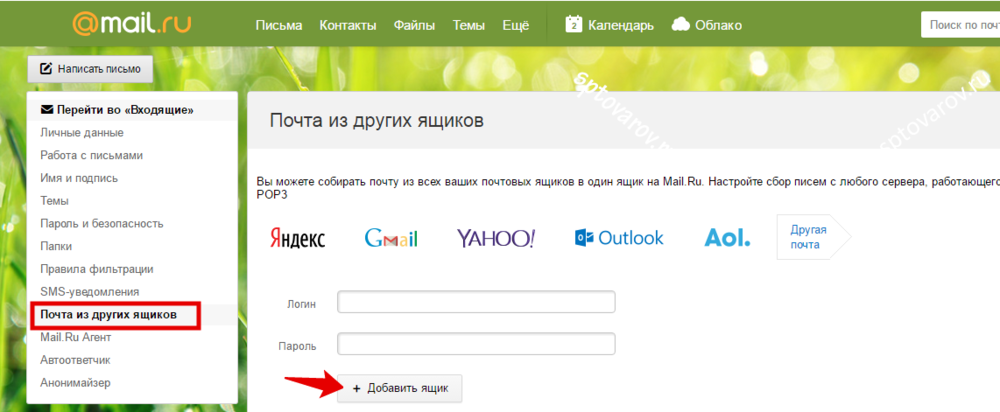Open the Облако cloud icon
The width and height of the screenshot is (1000, 412).
680,25
